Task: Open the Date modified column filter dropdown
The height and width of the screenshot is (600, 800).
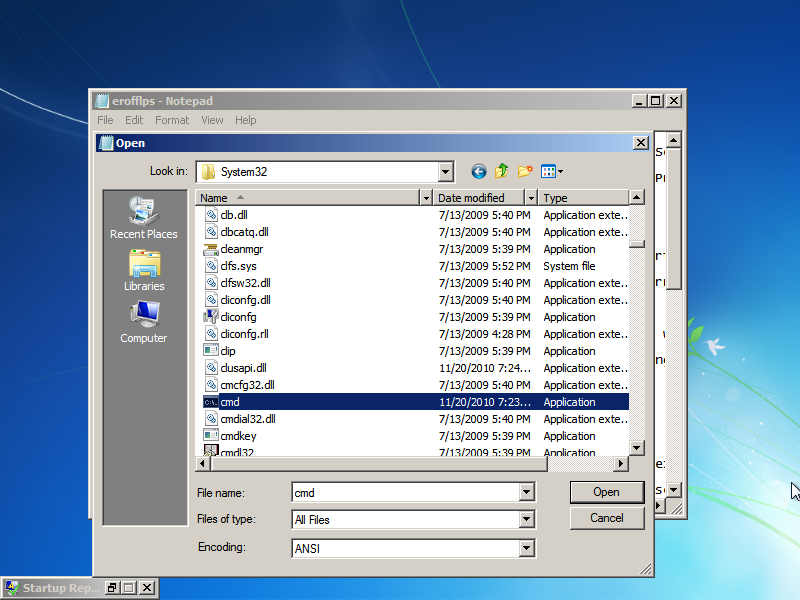Action: click(531, 198)
